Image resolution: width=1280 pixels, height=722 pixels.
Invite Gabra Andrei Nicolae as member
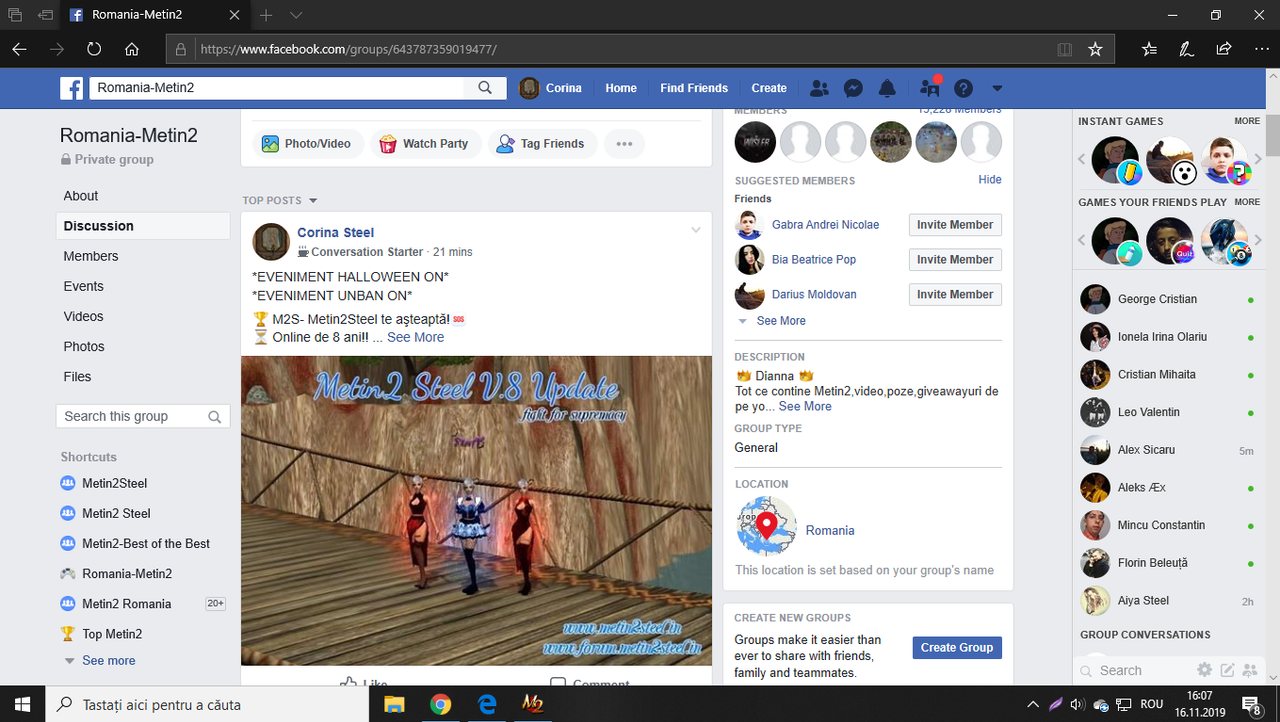tap(955, 225)
